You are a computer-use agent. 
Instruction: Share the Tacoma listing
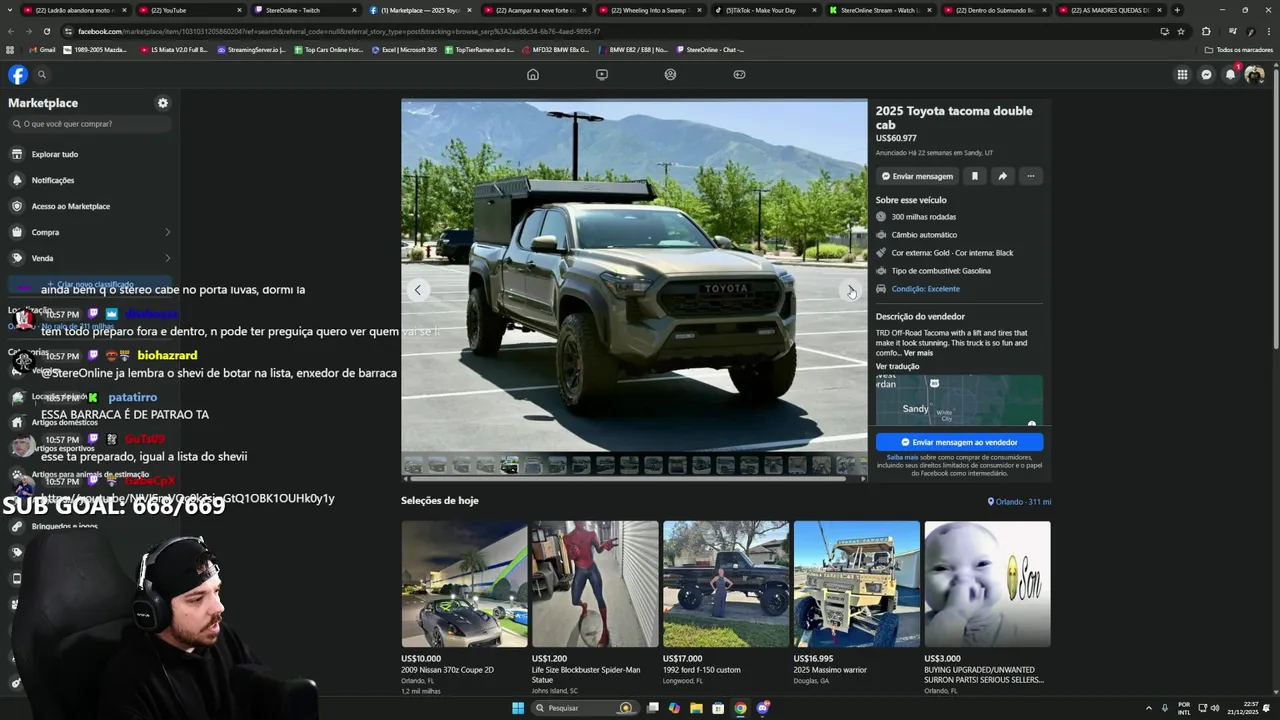(1002, 176)
